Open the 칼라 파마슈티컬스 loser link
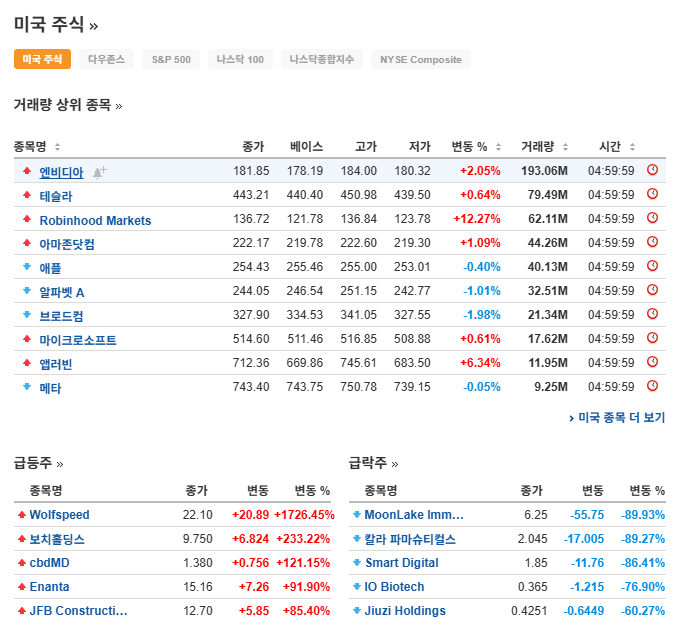Viewport: 678px width, 639px height. (x=410, y=539)
